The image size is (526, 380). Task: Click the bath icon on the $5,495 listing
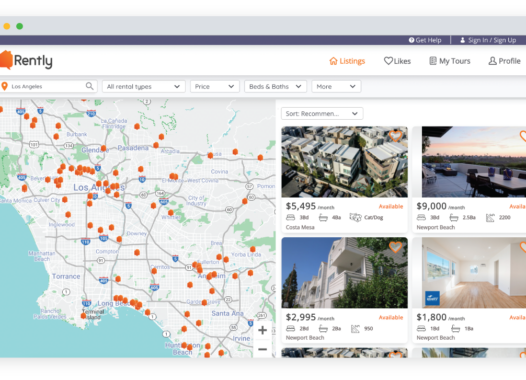(323, 218)
